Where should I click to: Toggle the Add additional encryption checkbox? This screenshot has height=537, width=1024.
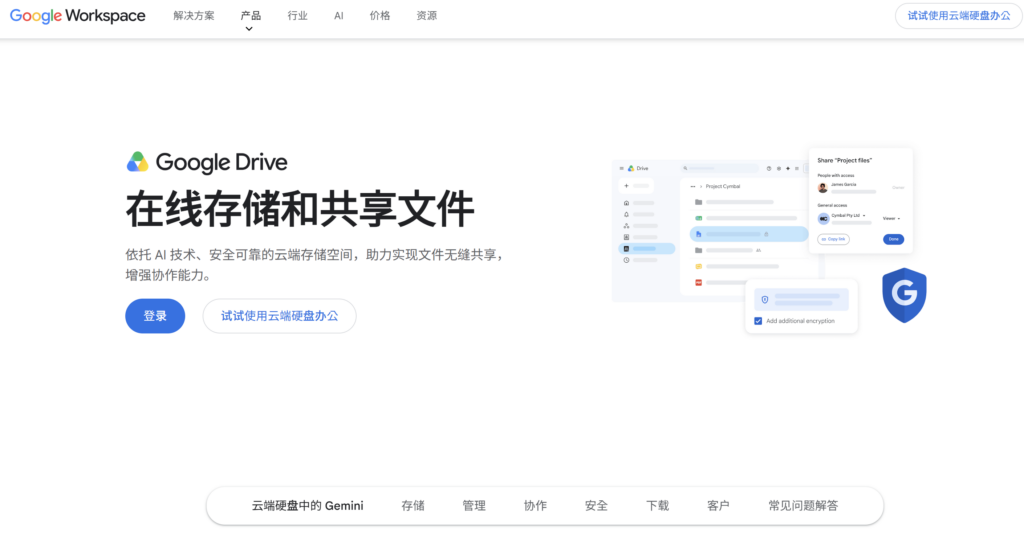tap(758, 321)
